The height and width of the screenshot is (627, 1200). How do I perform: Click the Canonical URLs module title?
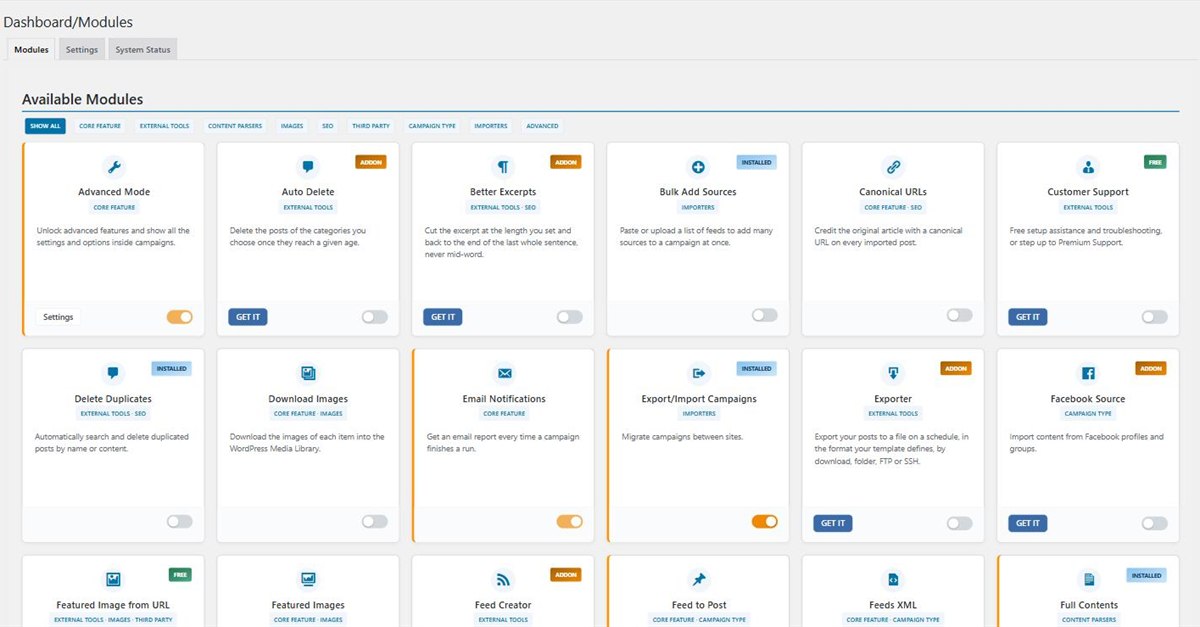(893, 192)
